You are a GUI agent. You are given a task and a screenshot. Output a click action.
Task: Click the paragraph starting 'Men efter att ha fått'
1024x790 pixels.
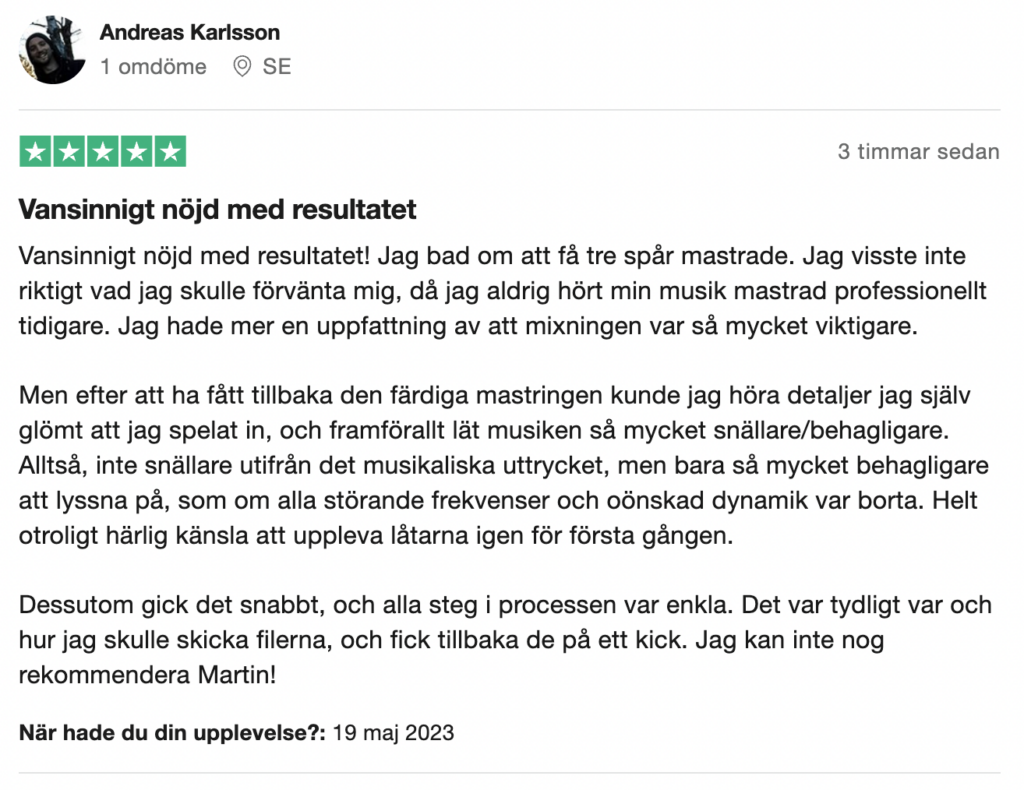click(x=504, y=465)
